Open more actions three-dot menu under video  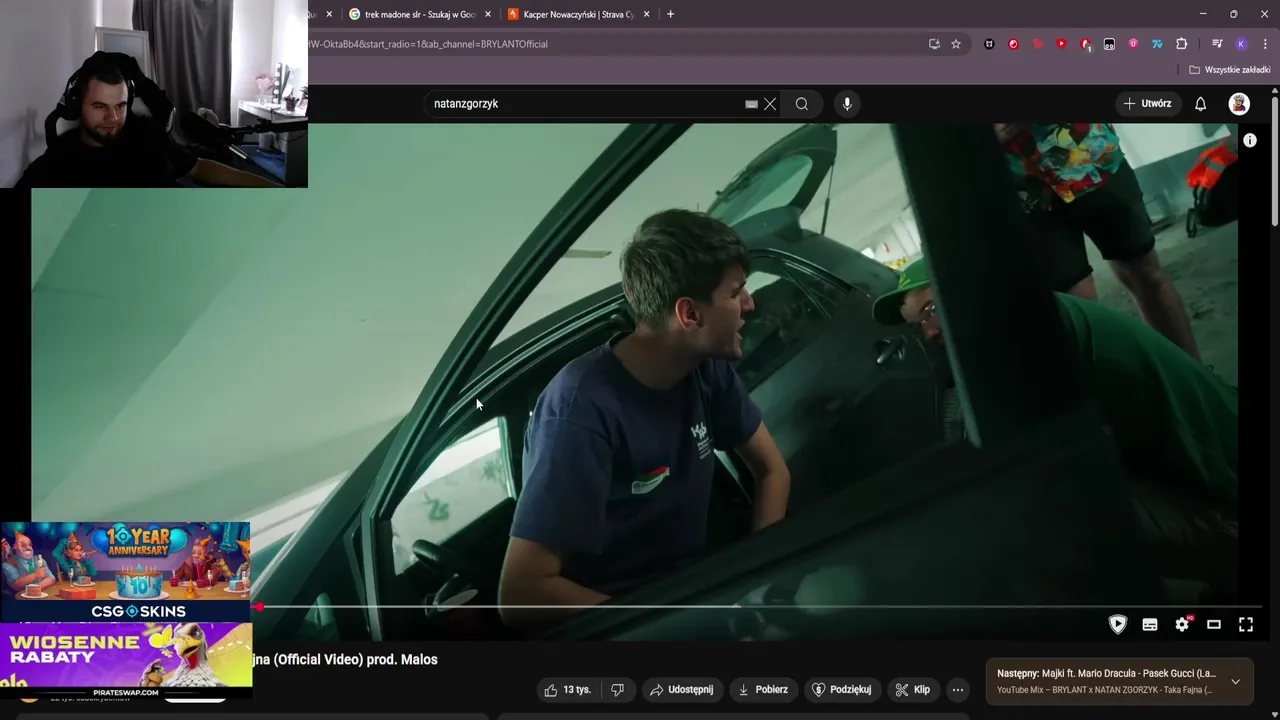point(958,690)
